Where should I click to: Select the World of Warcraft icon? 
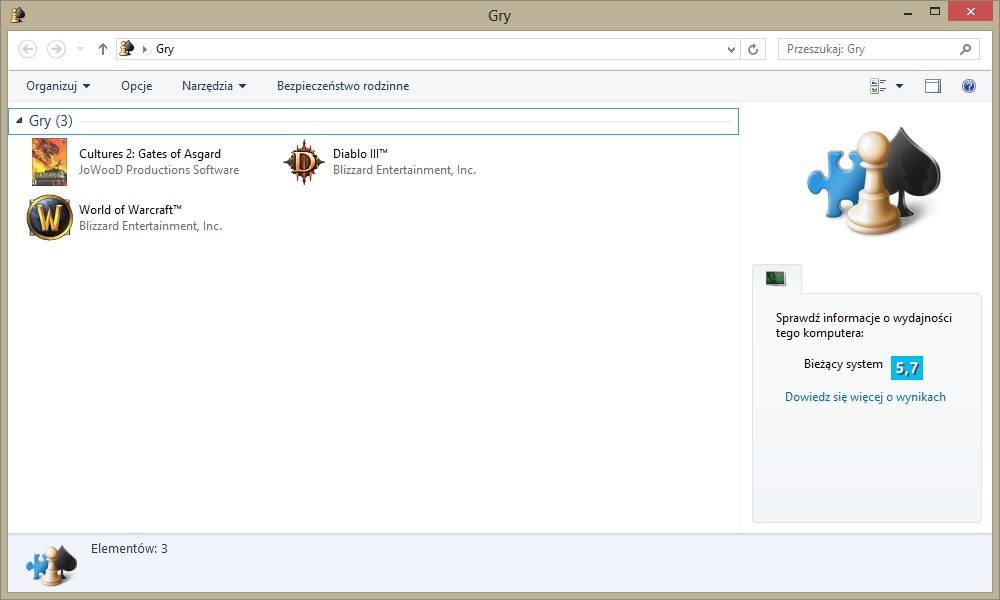[50, 217]
